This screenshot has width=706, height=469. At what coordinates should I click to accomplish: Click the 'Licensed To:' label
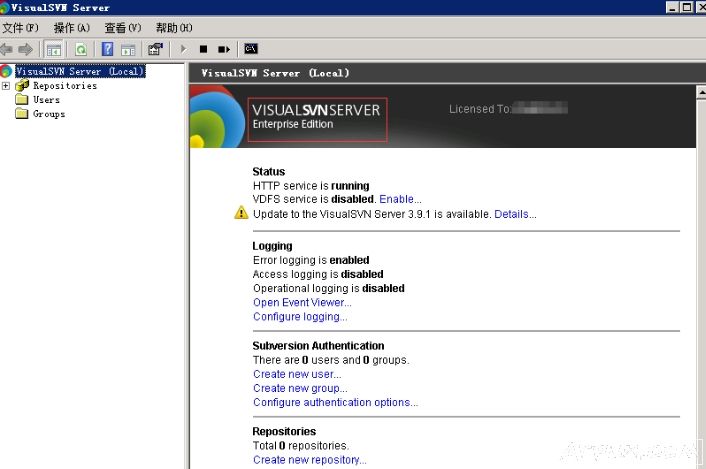point(480,109)
